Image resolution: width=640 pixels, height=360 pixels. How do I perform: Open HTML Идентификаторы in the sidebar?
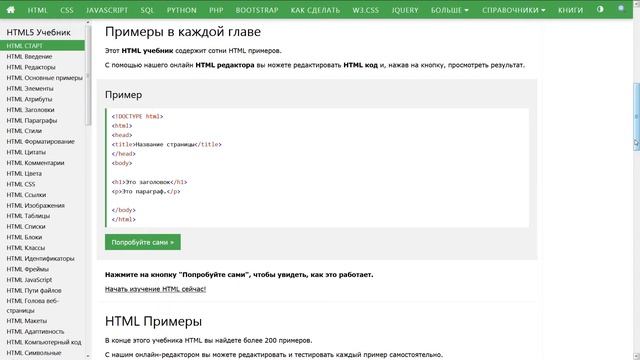tap(40, 258)
